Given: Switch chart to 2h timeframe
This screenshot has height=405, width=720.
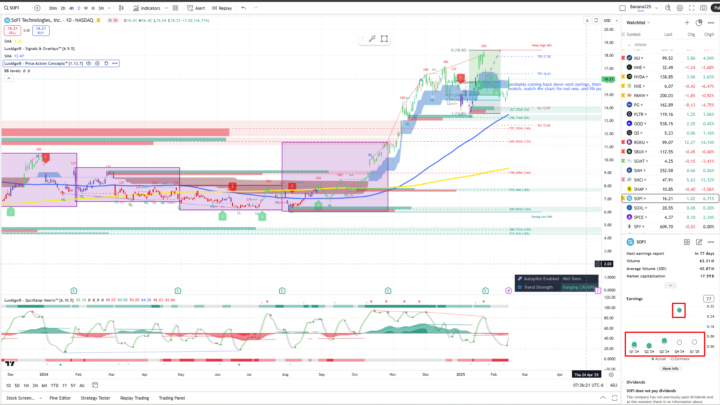Looking at the screenshot, I should (63, 8).
